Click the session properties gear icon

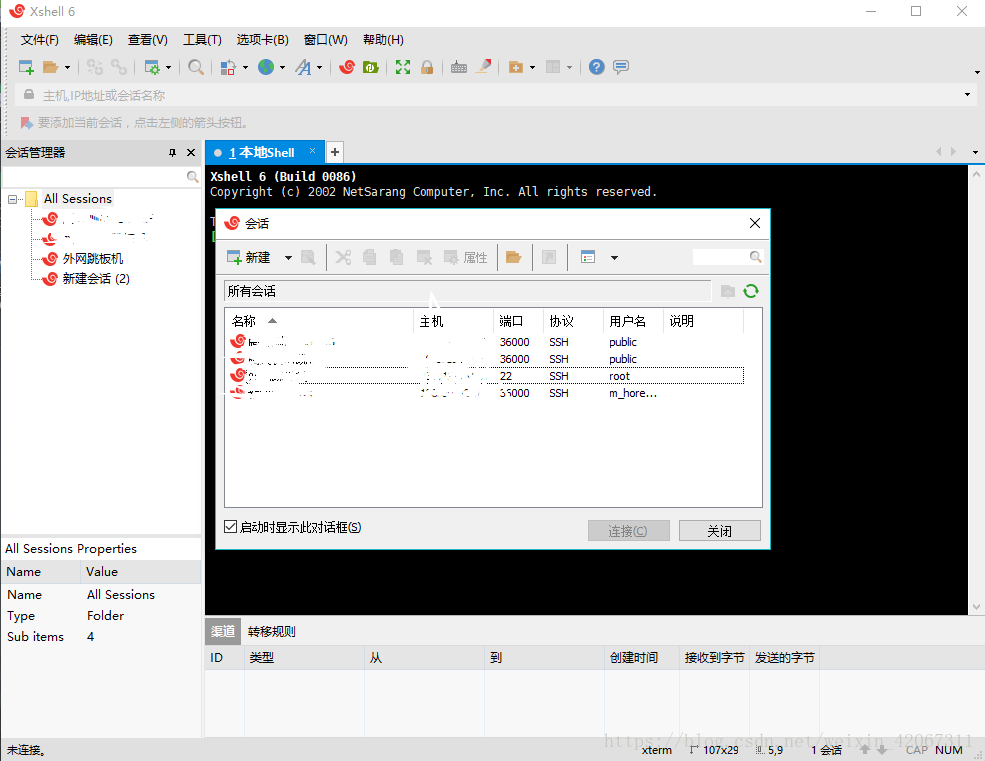tap(153, 67)
